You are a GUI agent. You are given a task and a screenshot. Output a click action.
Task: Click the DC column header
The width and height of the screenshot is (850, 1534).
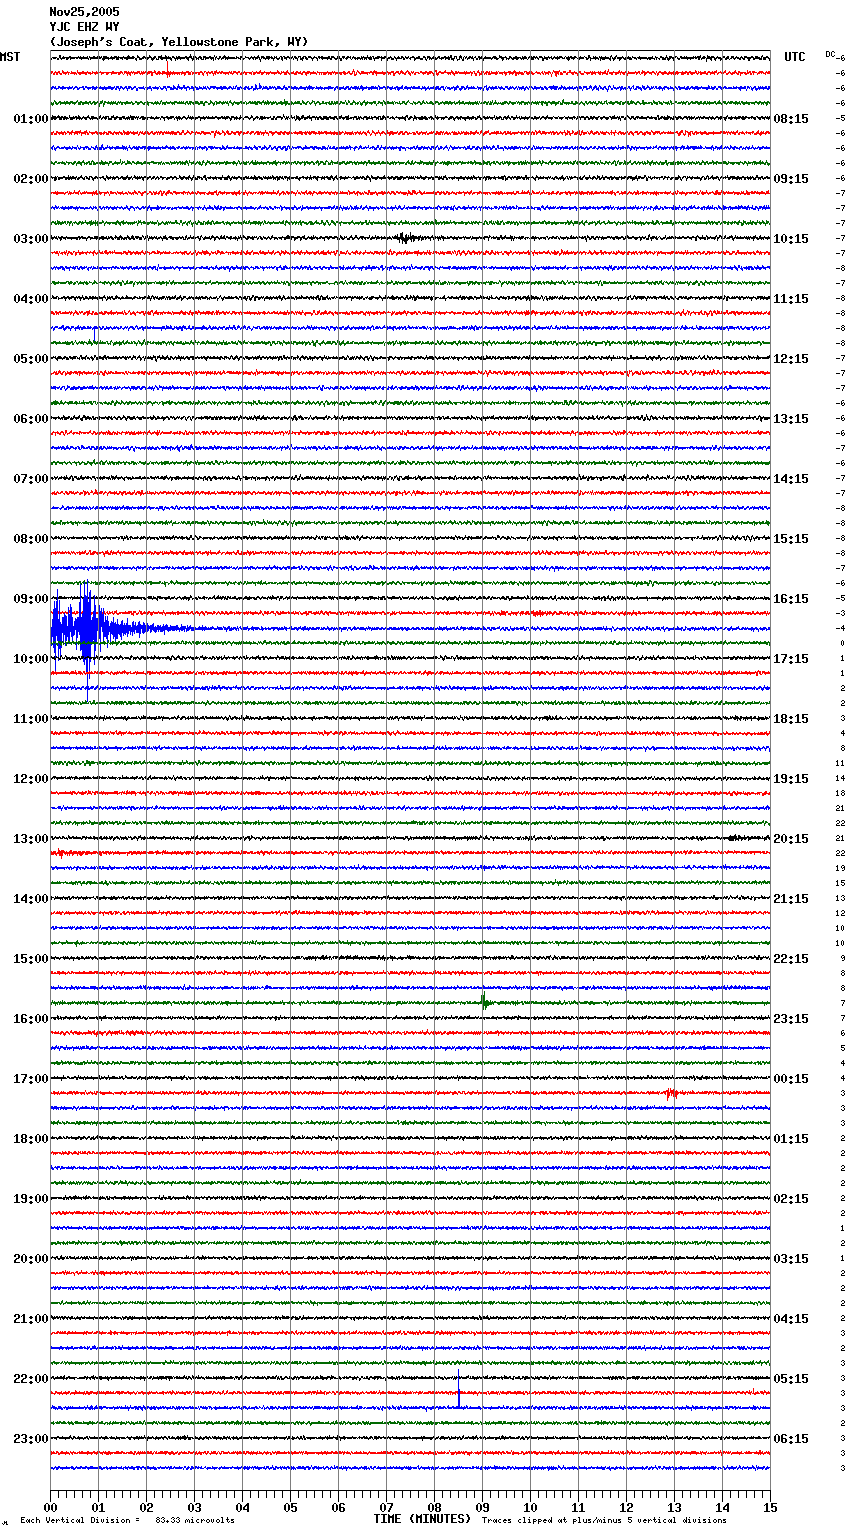[830, 54]
